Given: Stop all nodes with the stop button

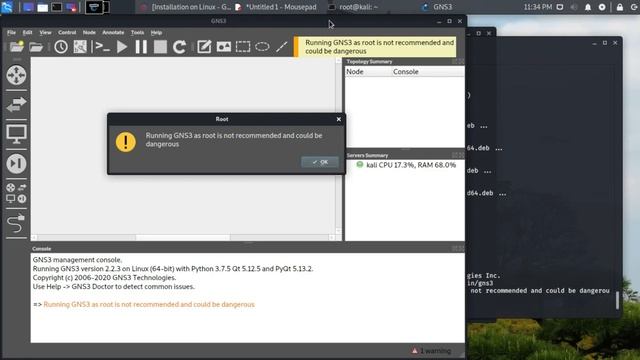Looking at the screenshot, I should coord(160,47).
